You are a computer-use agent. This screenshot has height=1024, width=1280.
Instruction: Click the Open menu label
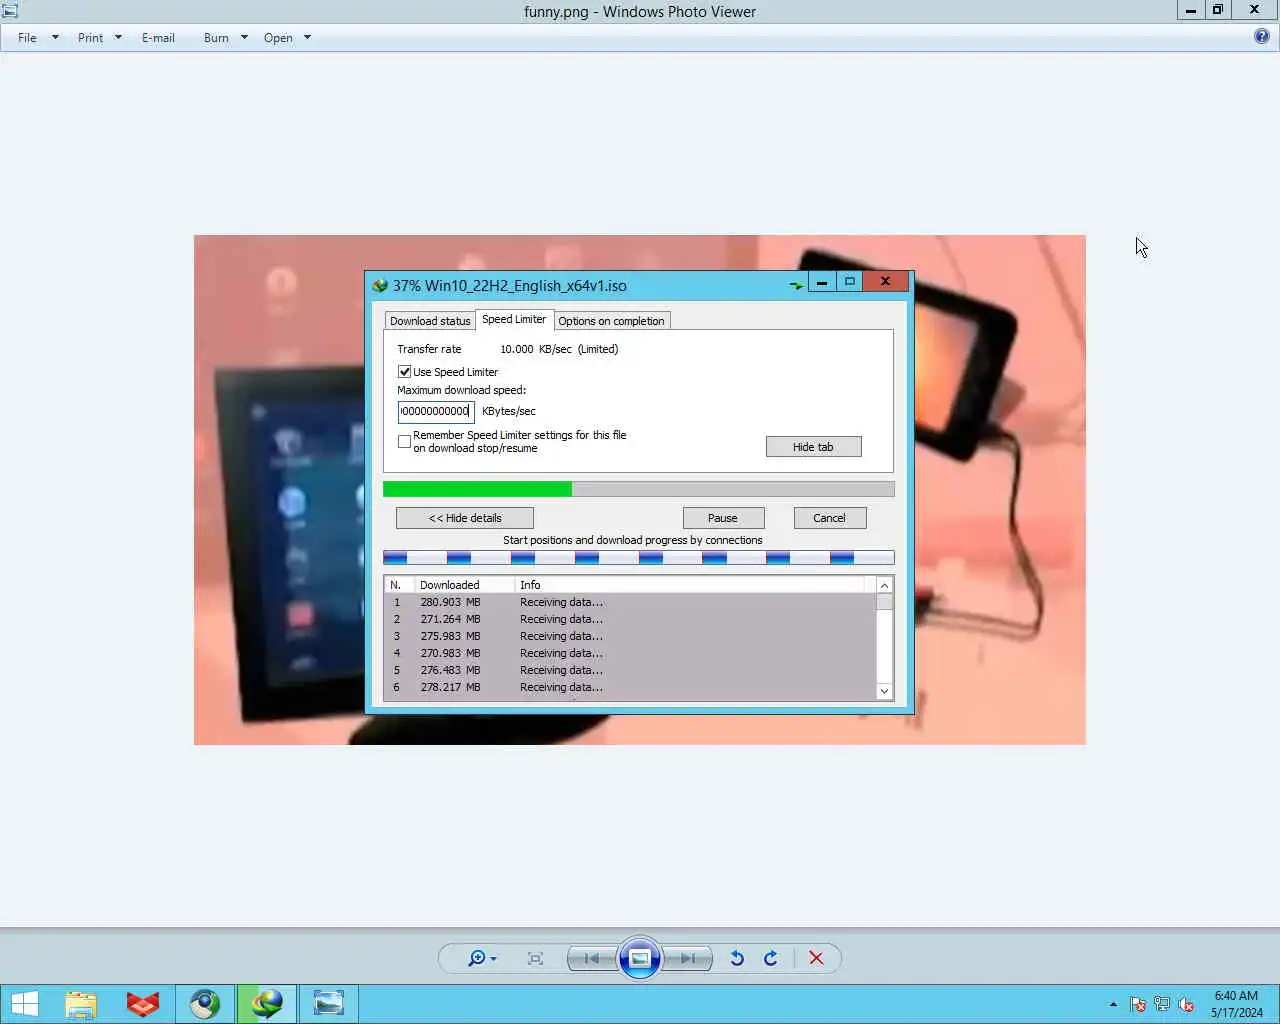pos(278,38)
